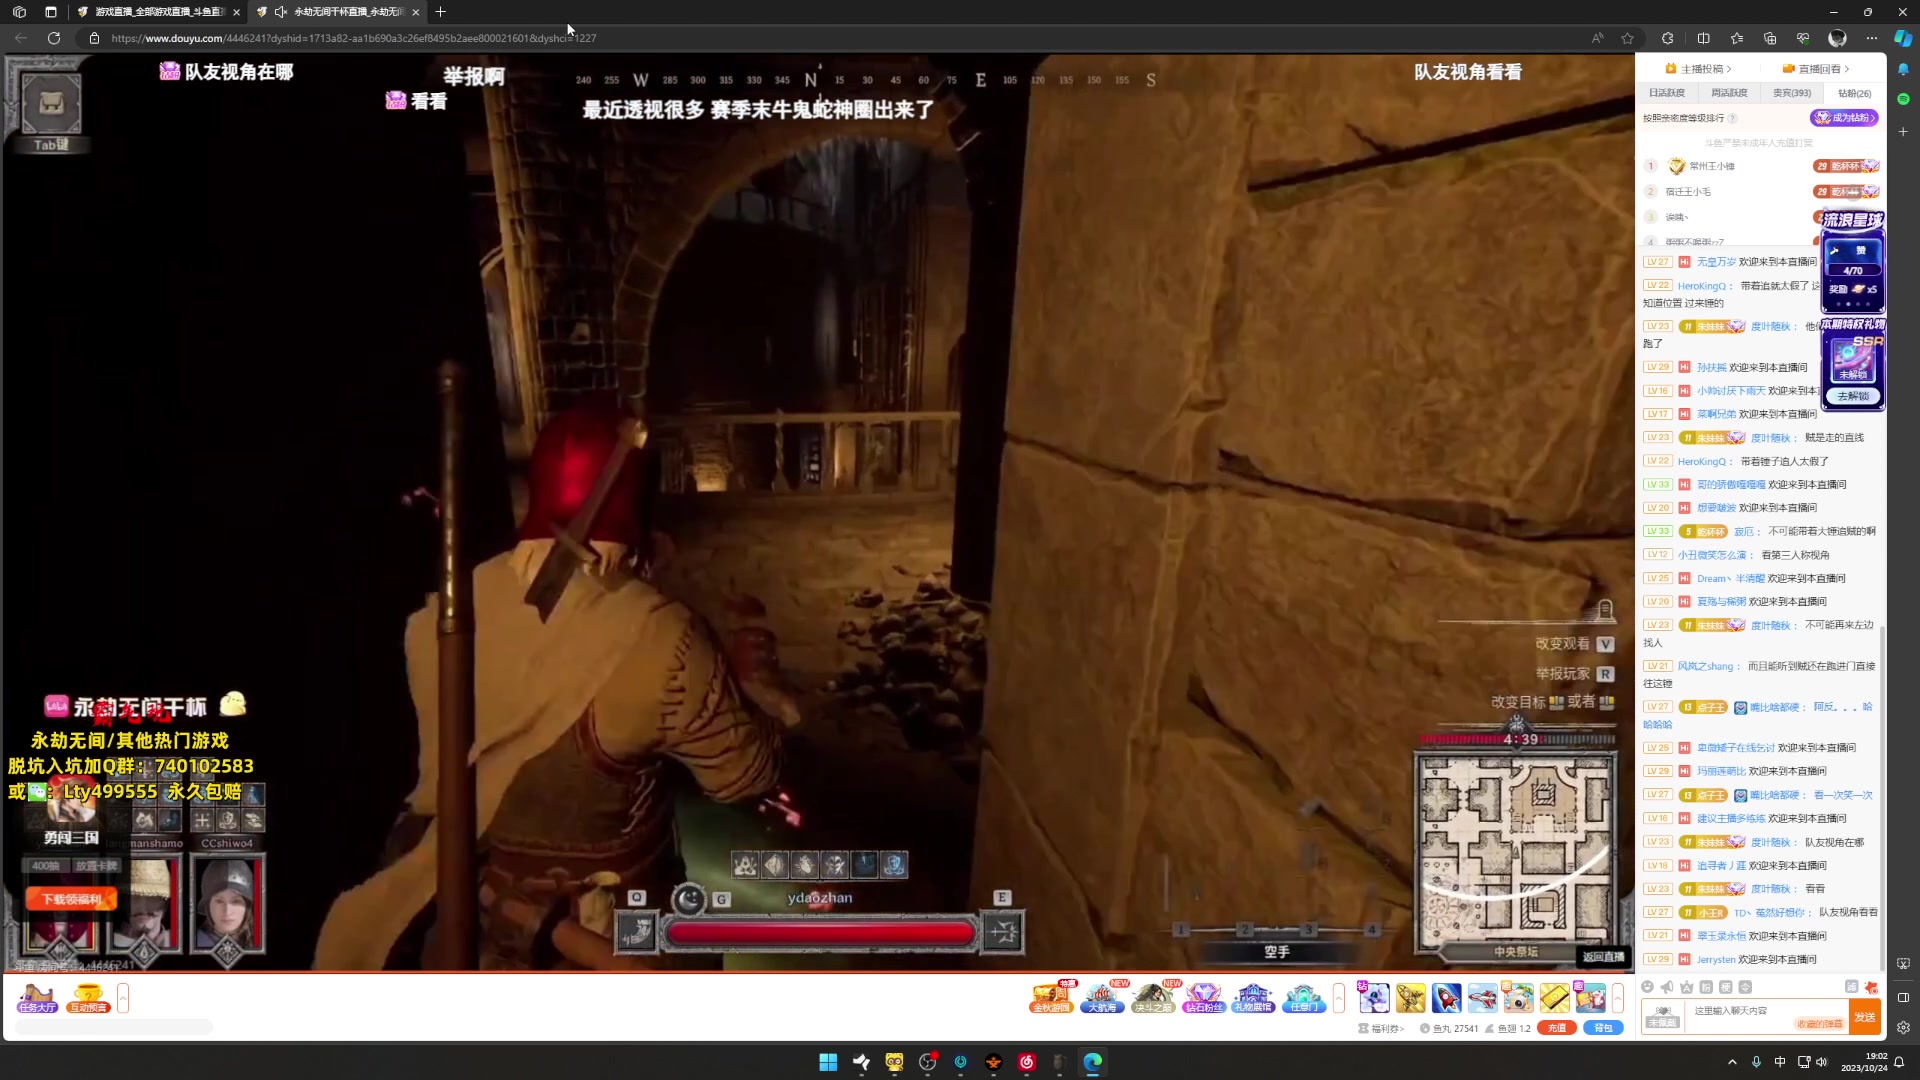1920x1080 pixels.
Task: Send the gold card gift
Action: click(1554, 998)
